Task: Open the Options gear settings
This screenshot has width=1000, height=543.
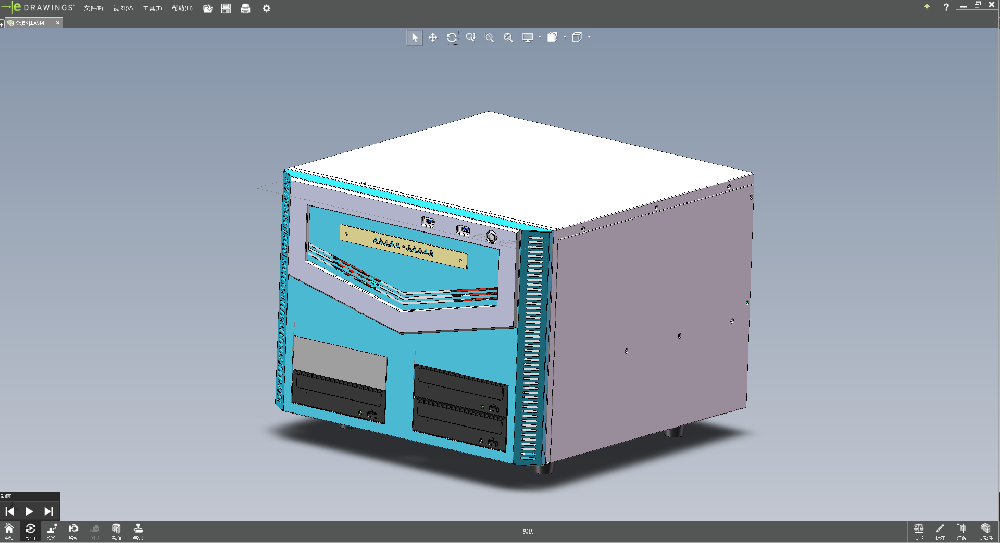Action: point(266,8)
